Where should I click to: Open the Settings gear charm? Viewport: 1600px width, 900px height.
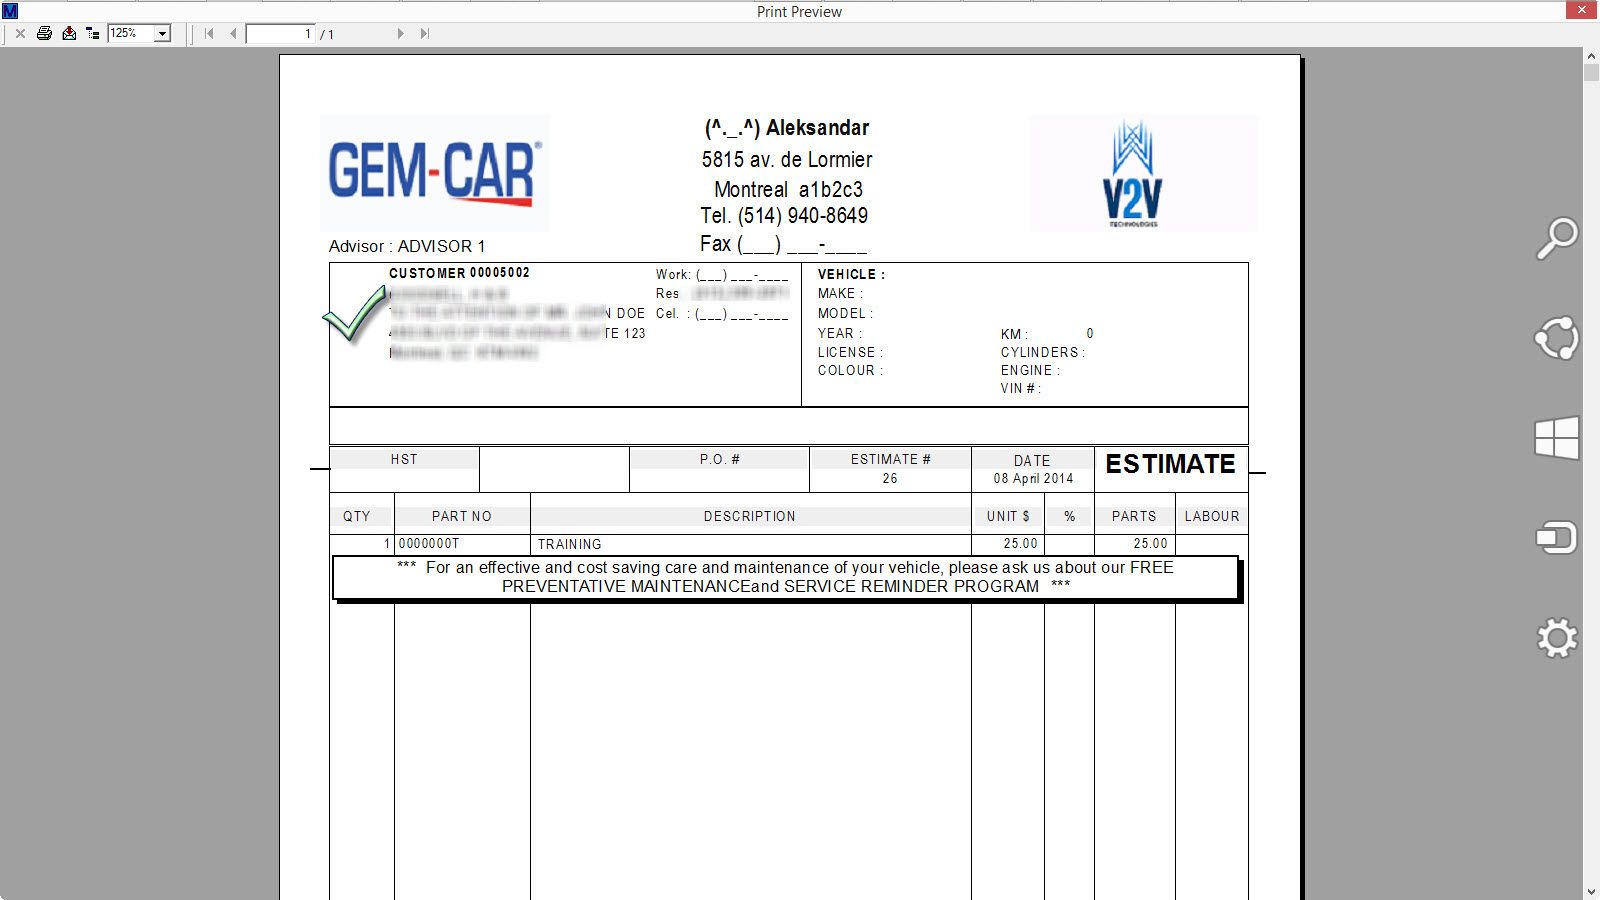pos(1557,638)
